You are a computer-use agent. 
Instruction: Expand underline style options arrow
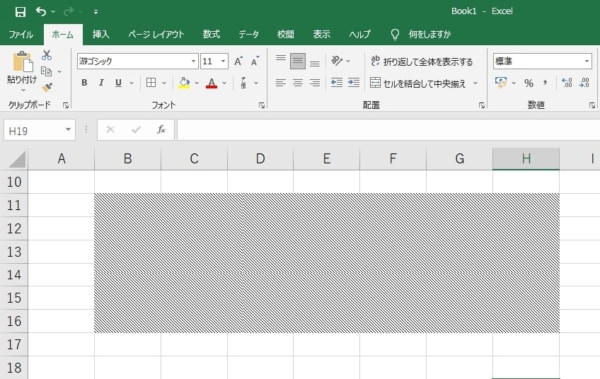[131, 83]
